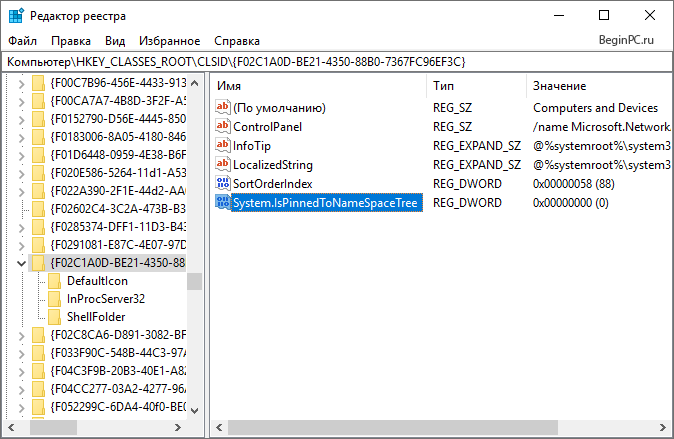Open the Справка menu
This screenshot has height=439, width=674.
pyautogui.click(x=237, y=41)
